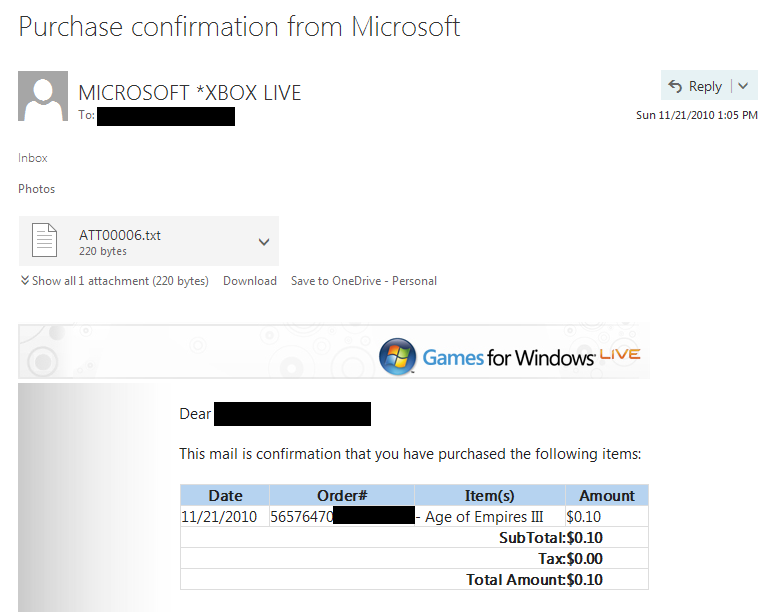The width and height of the screenshot is (765, 612).
Task: Click the Date column header
Action: click(225, 495)
